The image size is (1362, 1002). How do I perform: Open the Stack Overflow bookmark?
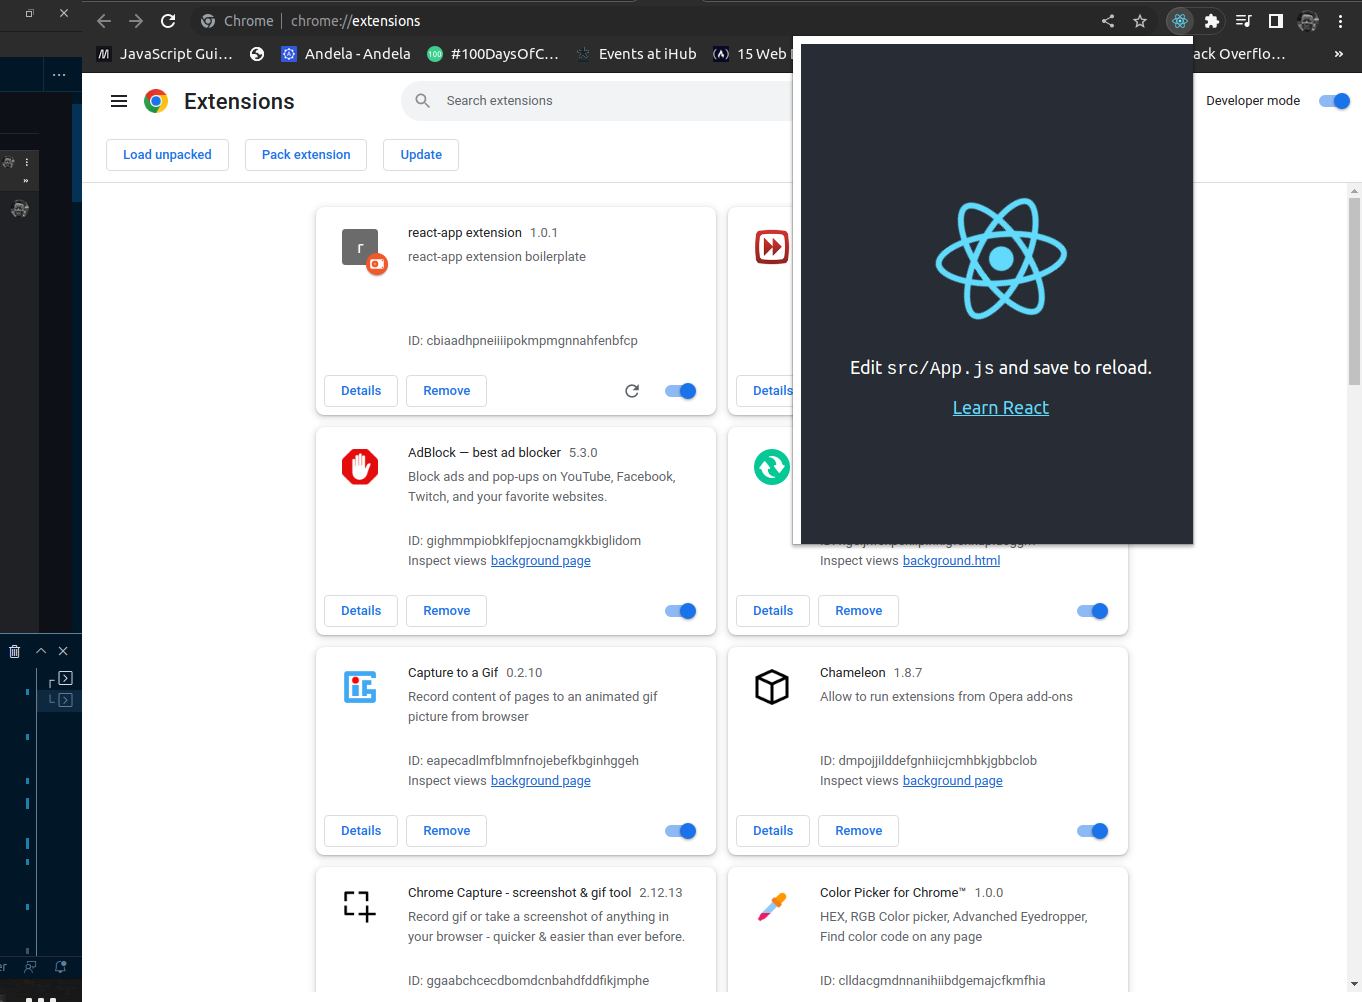tap(1239, 54)
